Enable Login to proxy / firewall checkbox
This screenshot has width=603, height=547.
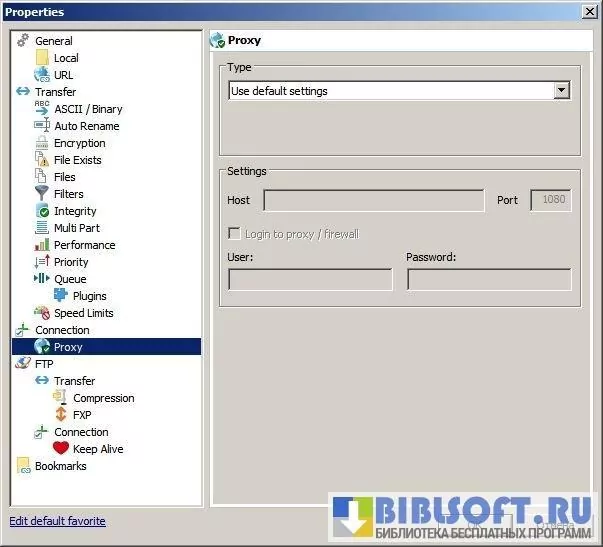point(235,234)
